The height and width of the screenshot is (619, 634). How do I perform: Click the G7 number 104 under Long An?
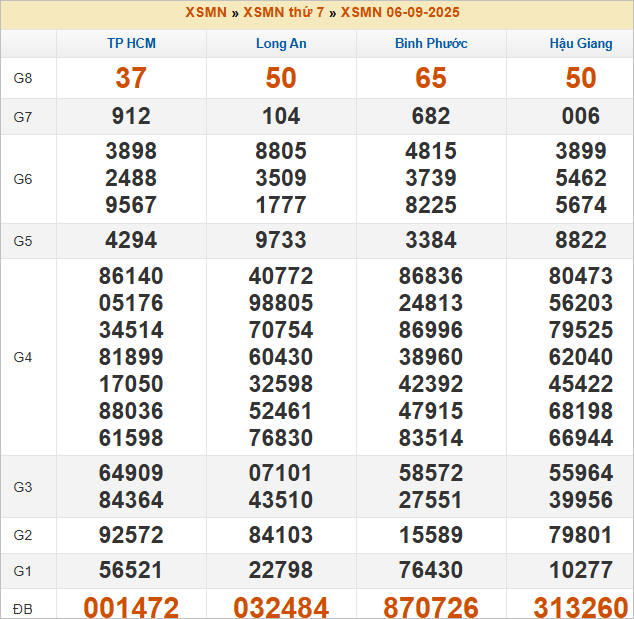pos(281,116)
